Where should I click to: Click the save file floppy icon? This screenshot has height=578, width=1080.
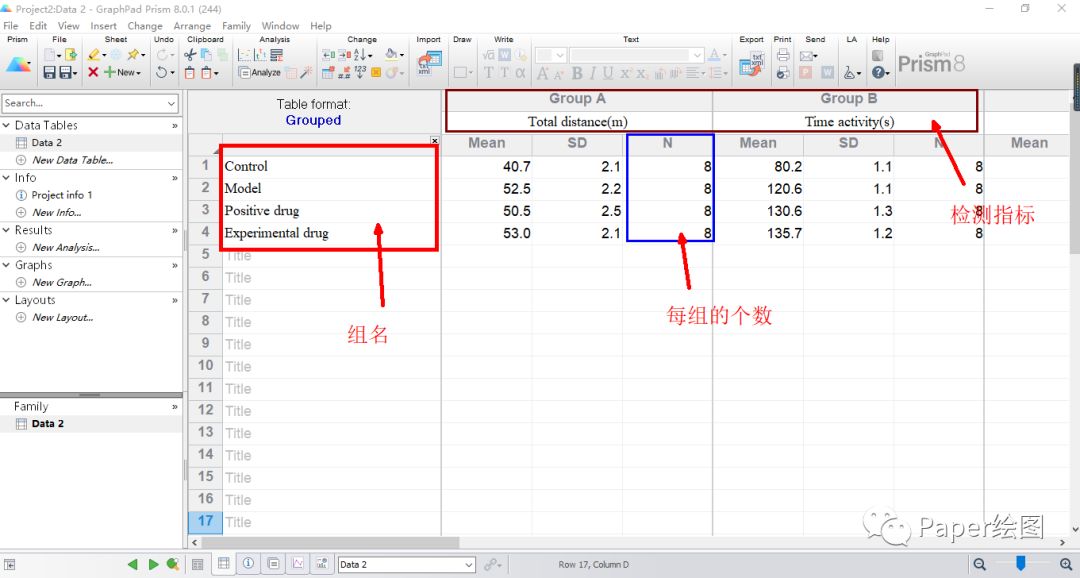pos(50,72)
